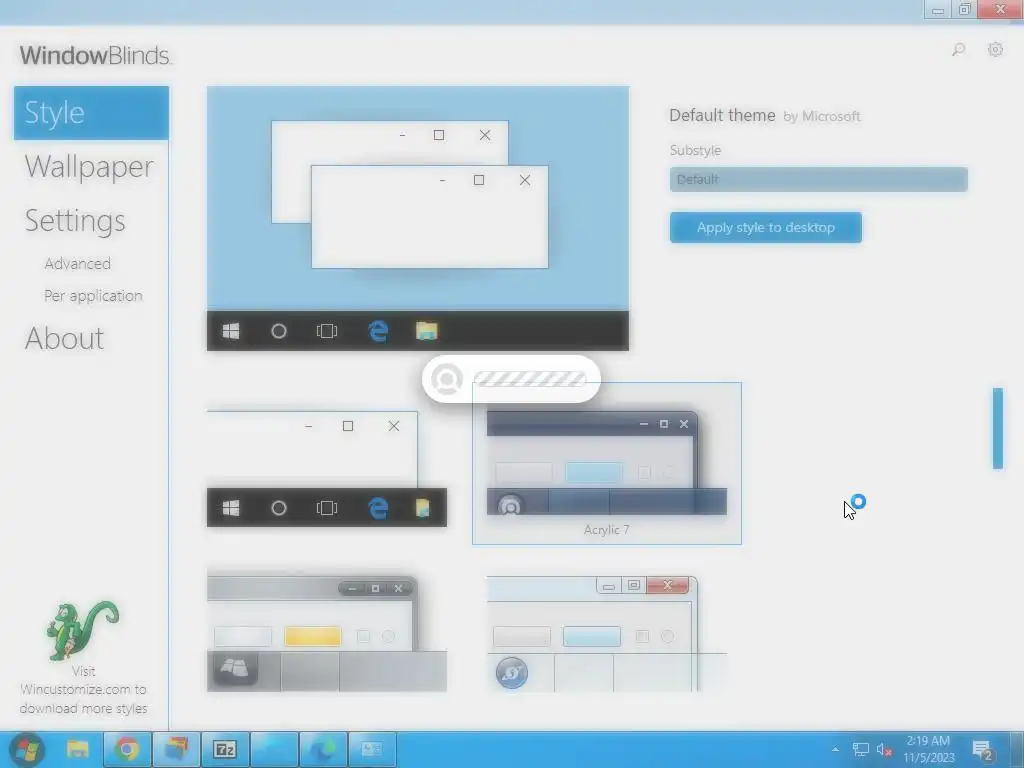The height and width of the screenshot is (768, 1024).
Task: Open the network tray icon
Action: pyautogui.click(x=861, y=750)
